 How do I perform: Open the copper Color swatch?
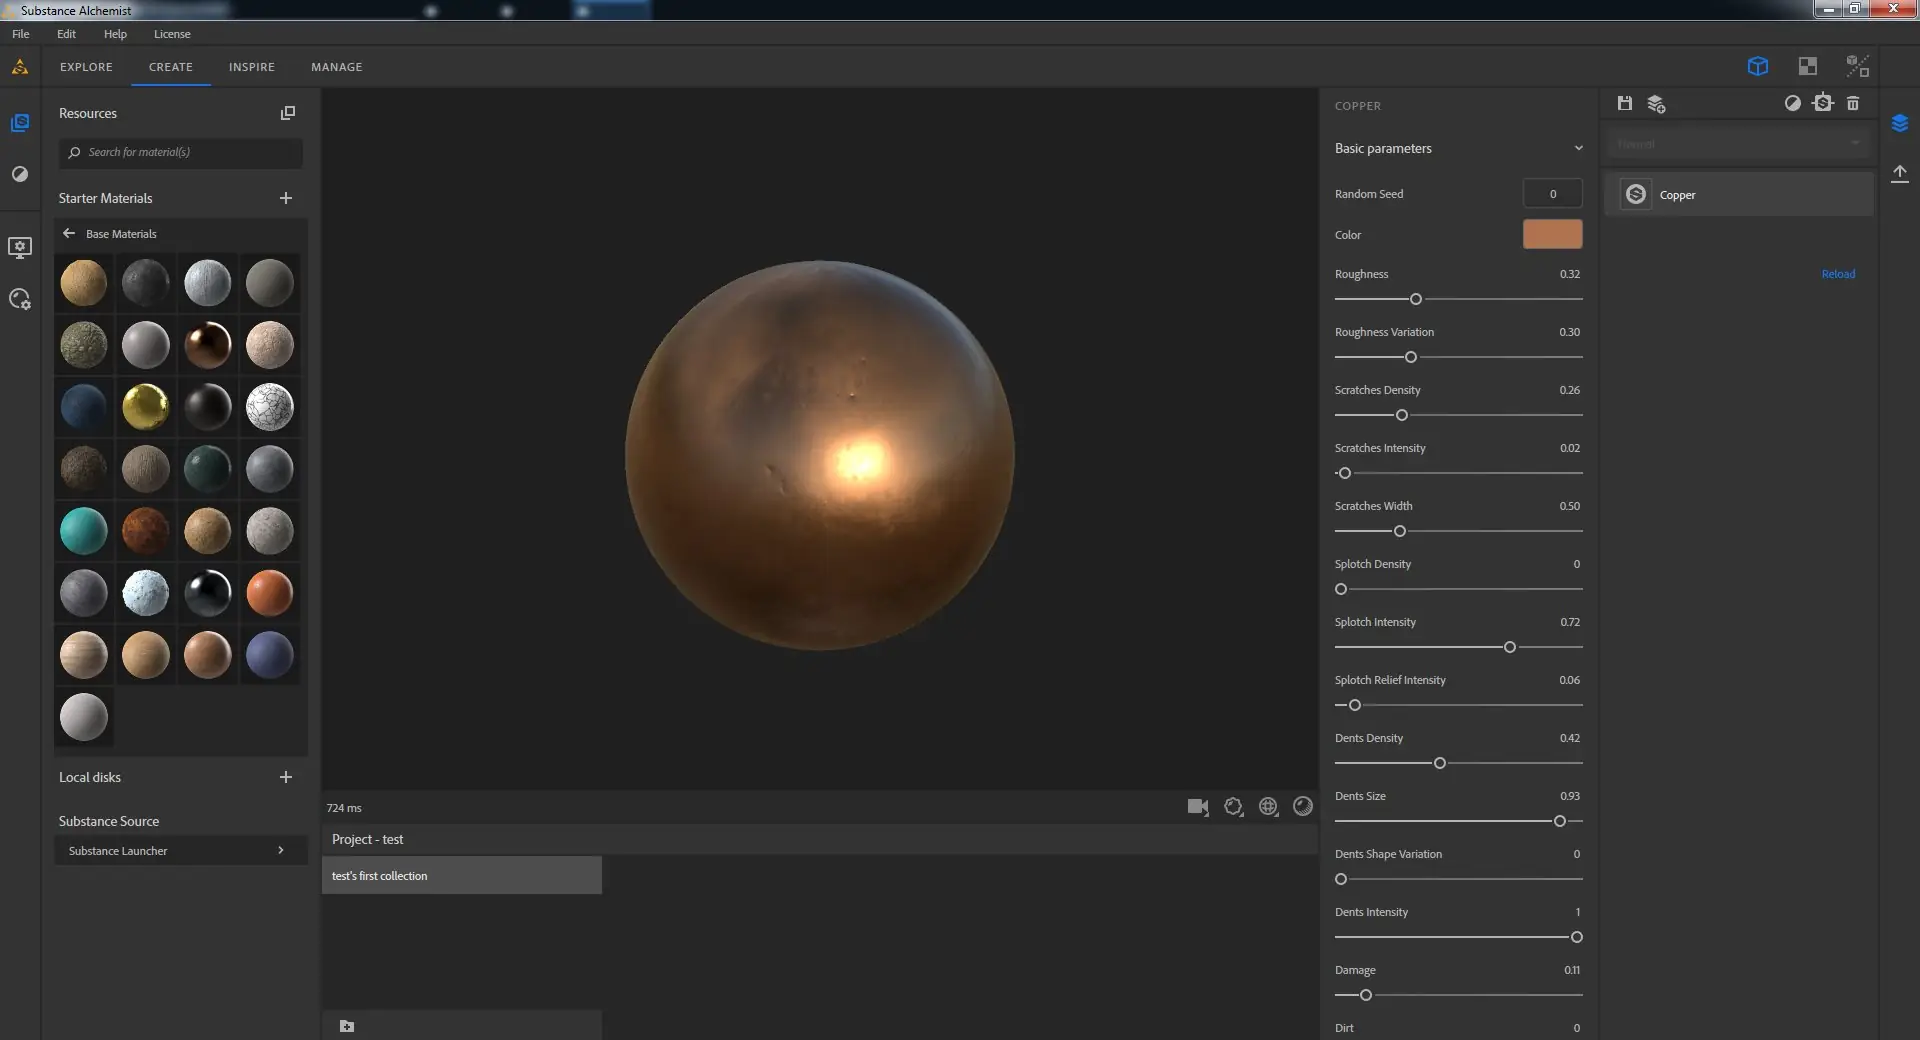tap(1552, 234)
